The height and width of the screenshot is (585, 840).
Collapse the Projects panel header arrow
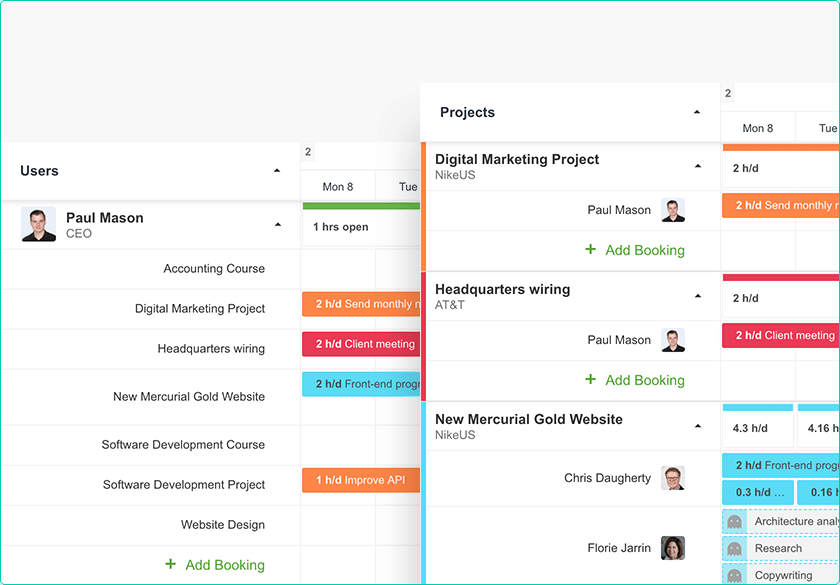tap(697, 113)
